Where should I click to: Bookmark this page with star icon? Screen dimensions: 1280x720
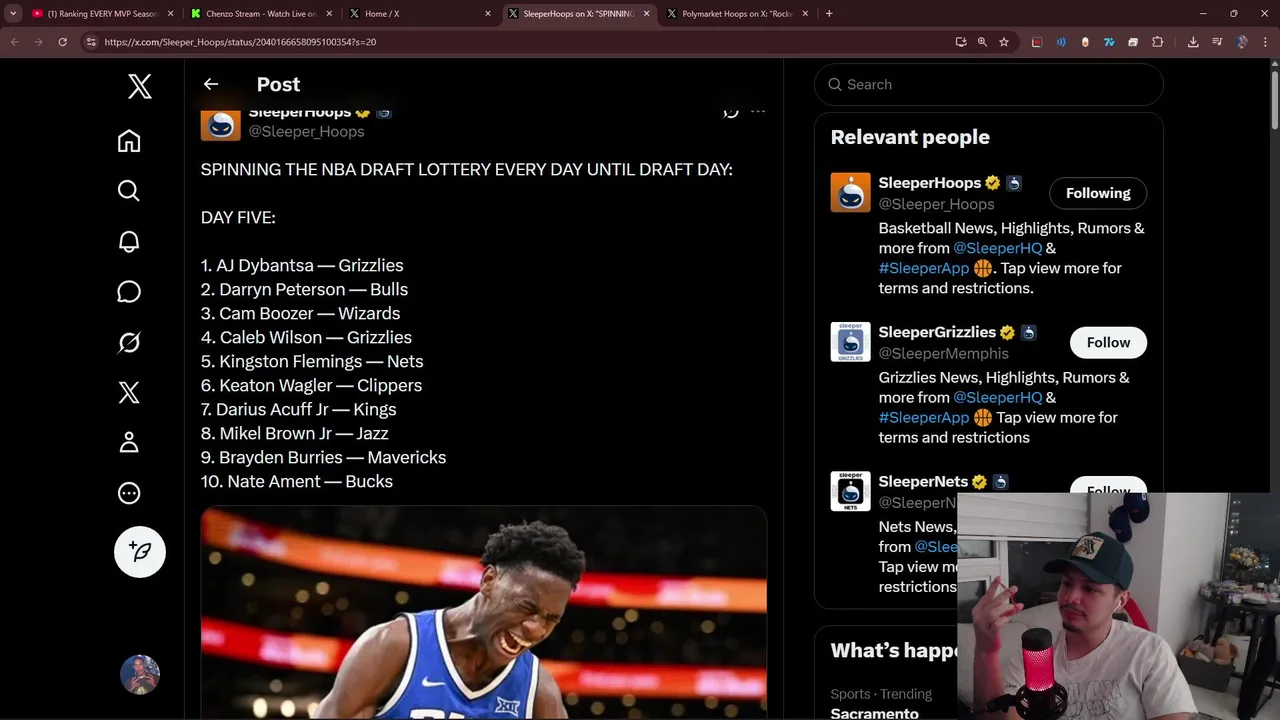[1004, 42]
